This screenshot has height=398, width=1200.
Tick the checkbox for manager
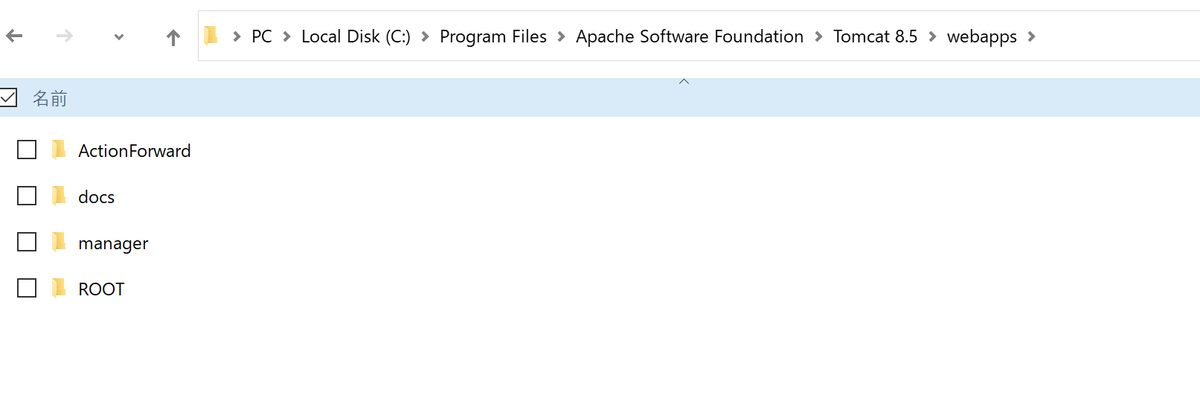(27, 242)
